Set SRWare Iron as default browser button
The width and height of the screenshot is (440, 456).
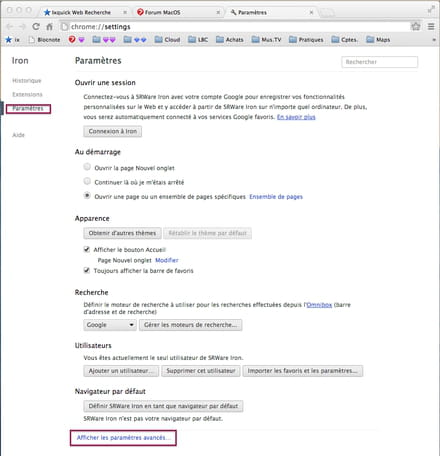(163, 406)
